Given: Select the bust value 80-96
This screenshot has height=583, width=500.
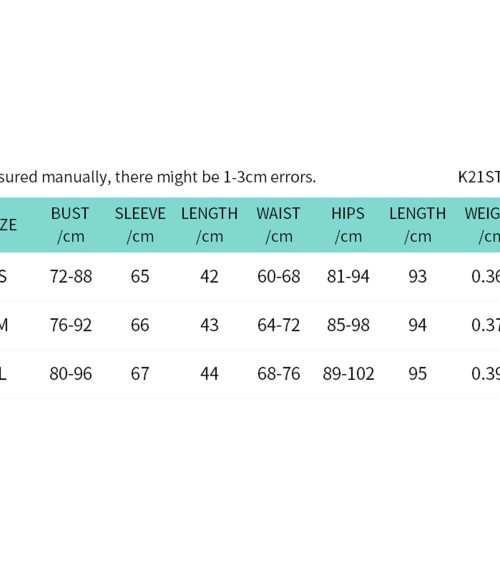Looking at the screenshot, I should tap(71, 374).
